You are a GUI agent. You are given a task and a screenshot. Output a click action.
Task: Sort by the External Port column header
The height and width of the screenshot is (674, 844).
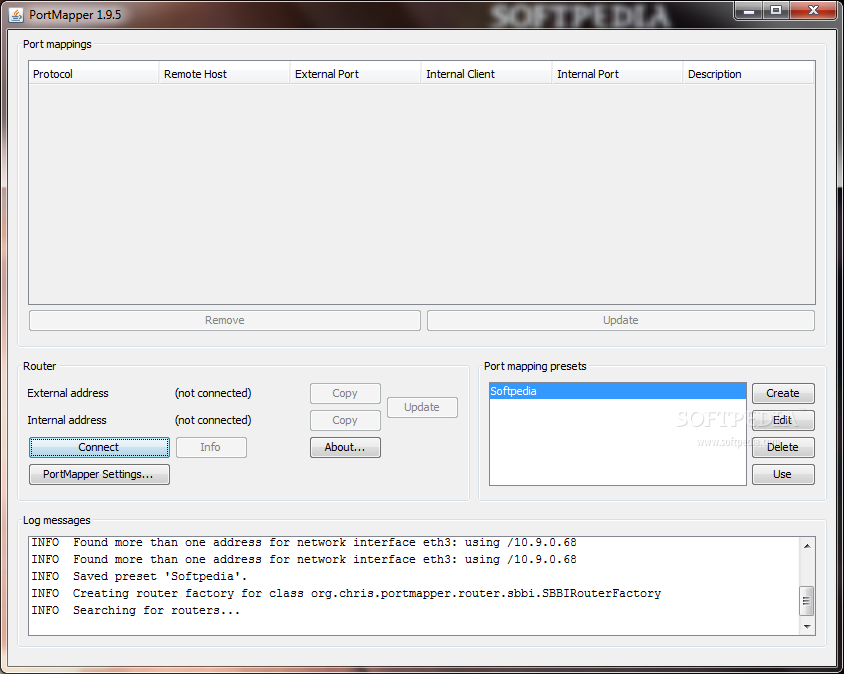[x=355, y=74]
